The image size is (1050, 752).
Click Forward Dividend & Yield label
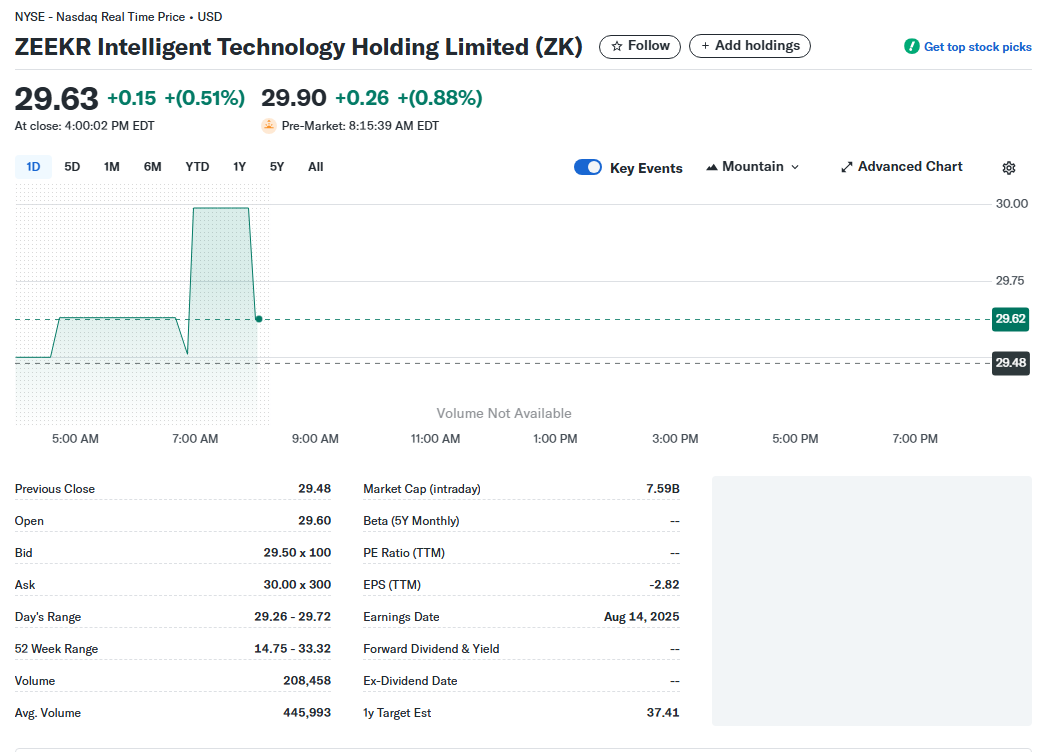(x=431, y=649)
